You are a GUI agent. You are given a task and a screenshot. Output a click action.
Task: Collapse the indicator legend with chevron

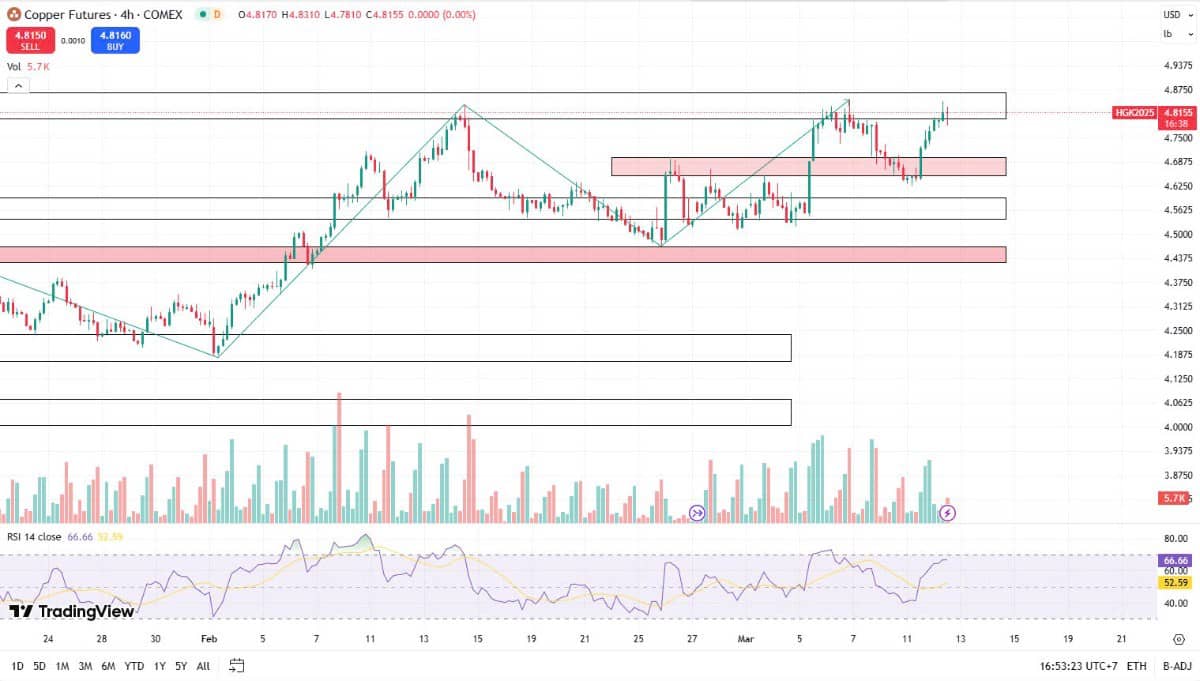click(18, 87)
